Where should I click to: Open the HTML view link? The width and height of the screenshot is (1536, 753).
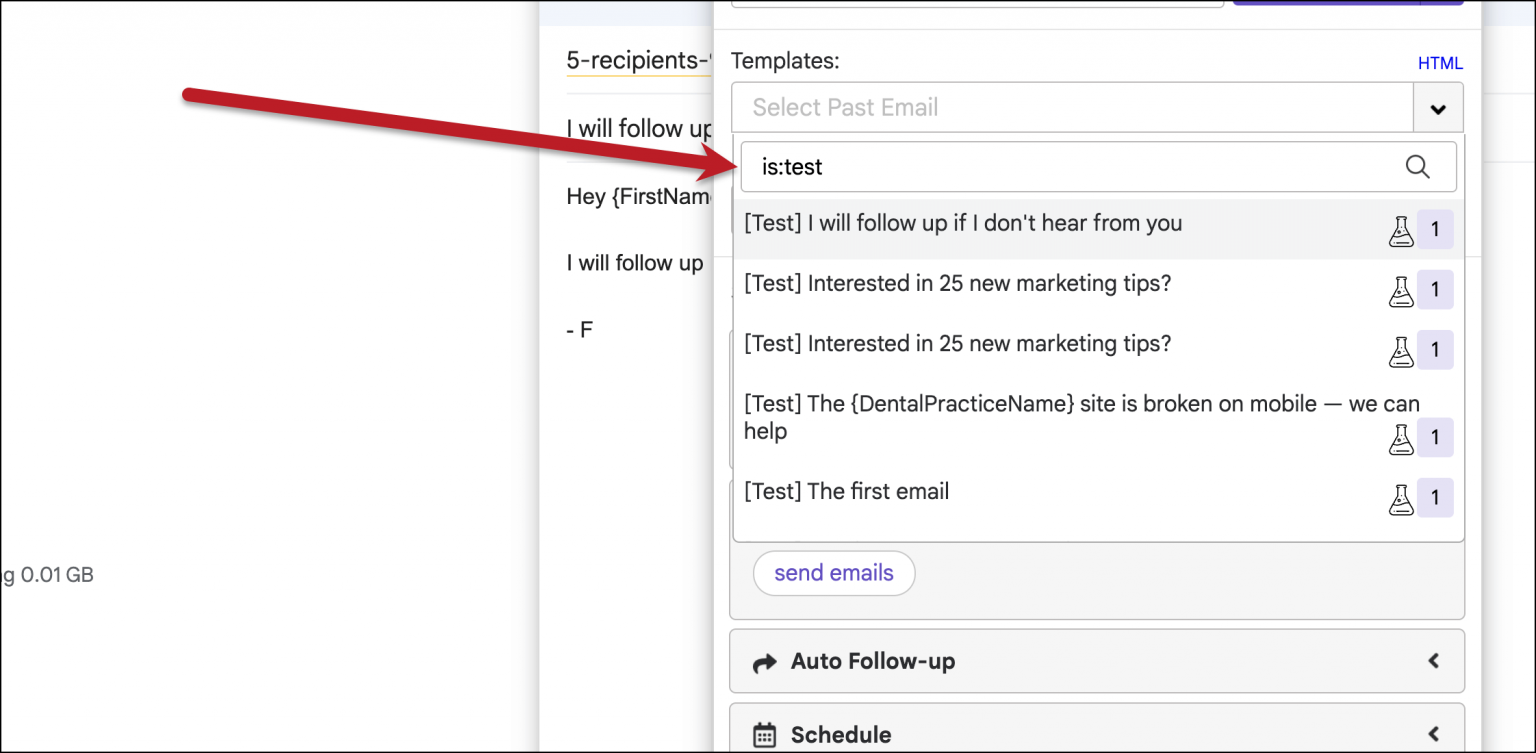pyautogui.click(x=1440, y=62)
